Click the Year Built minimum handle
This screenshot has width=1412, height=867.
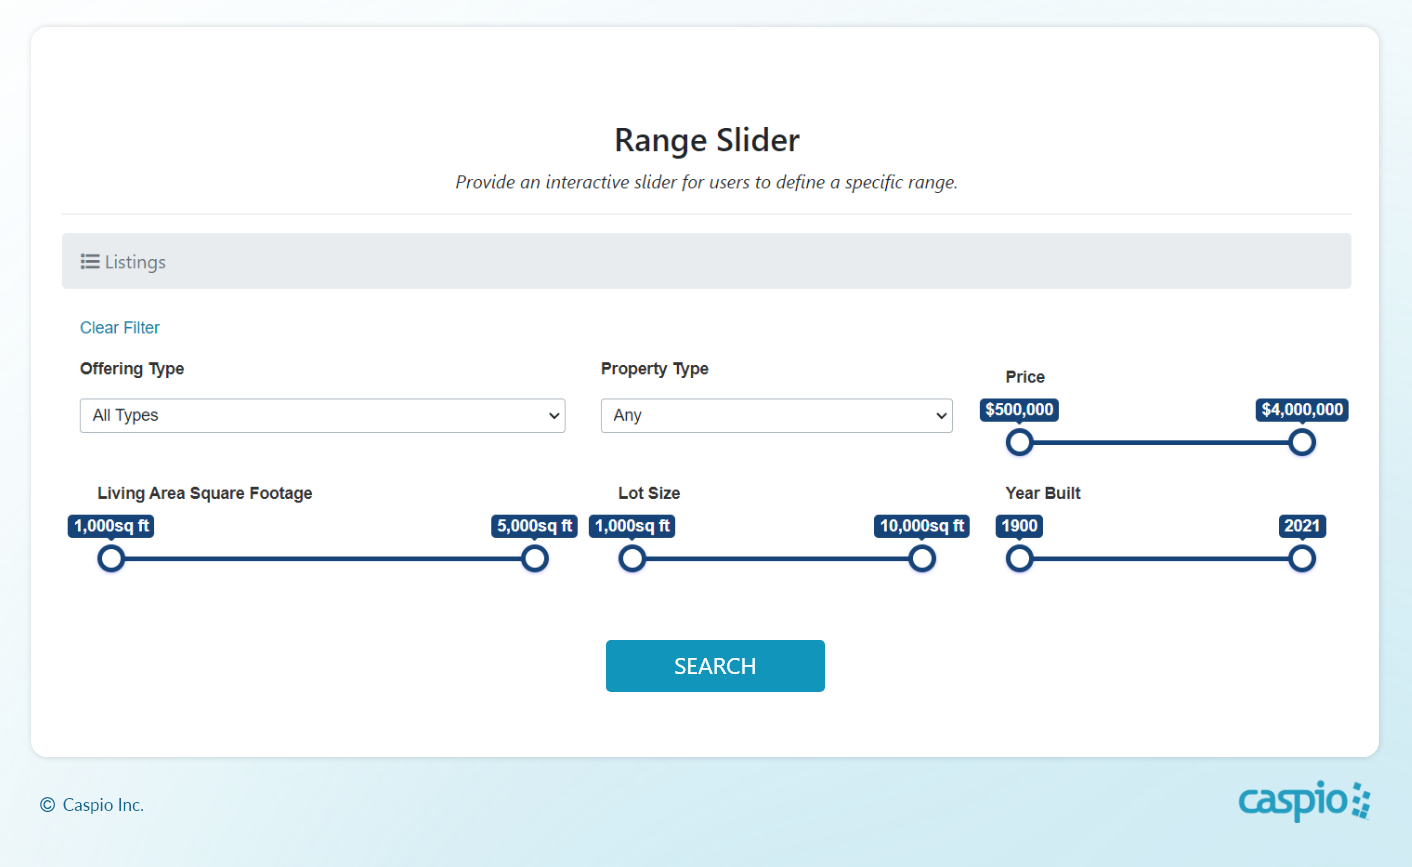tap(1019, 558)
